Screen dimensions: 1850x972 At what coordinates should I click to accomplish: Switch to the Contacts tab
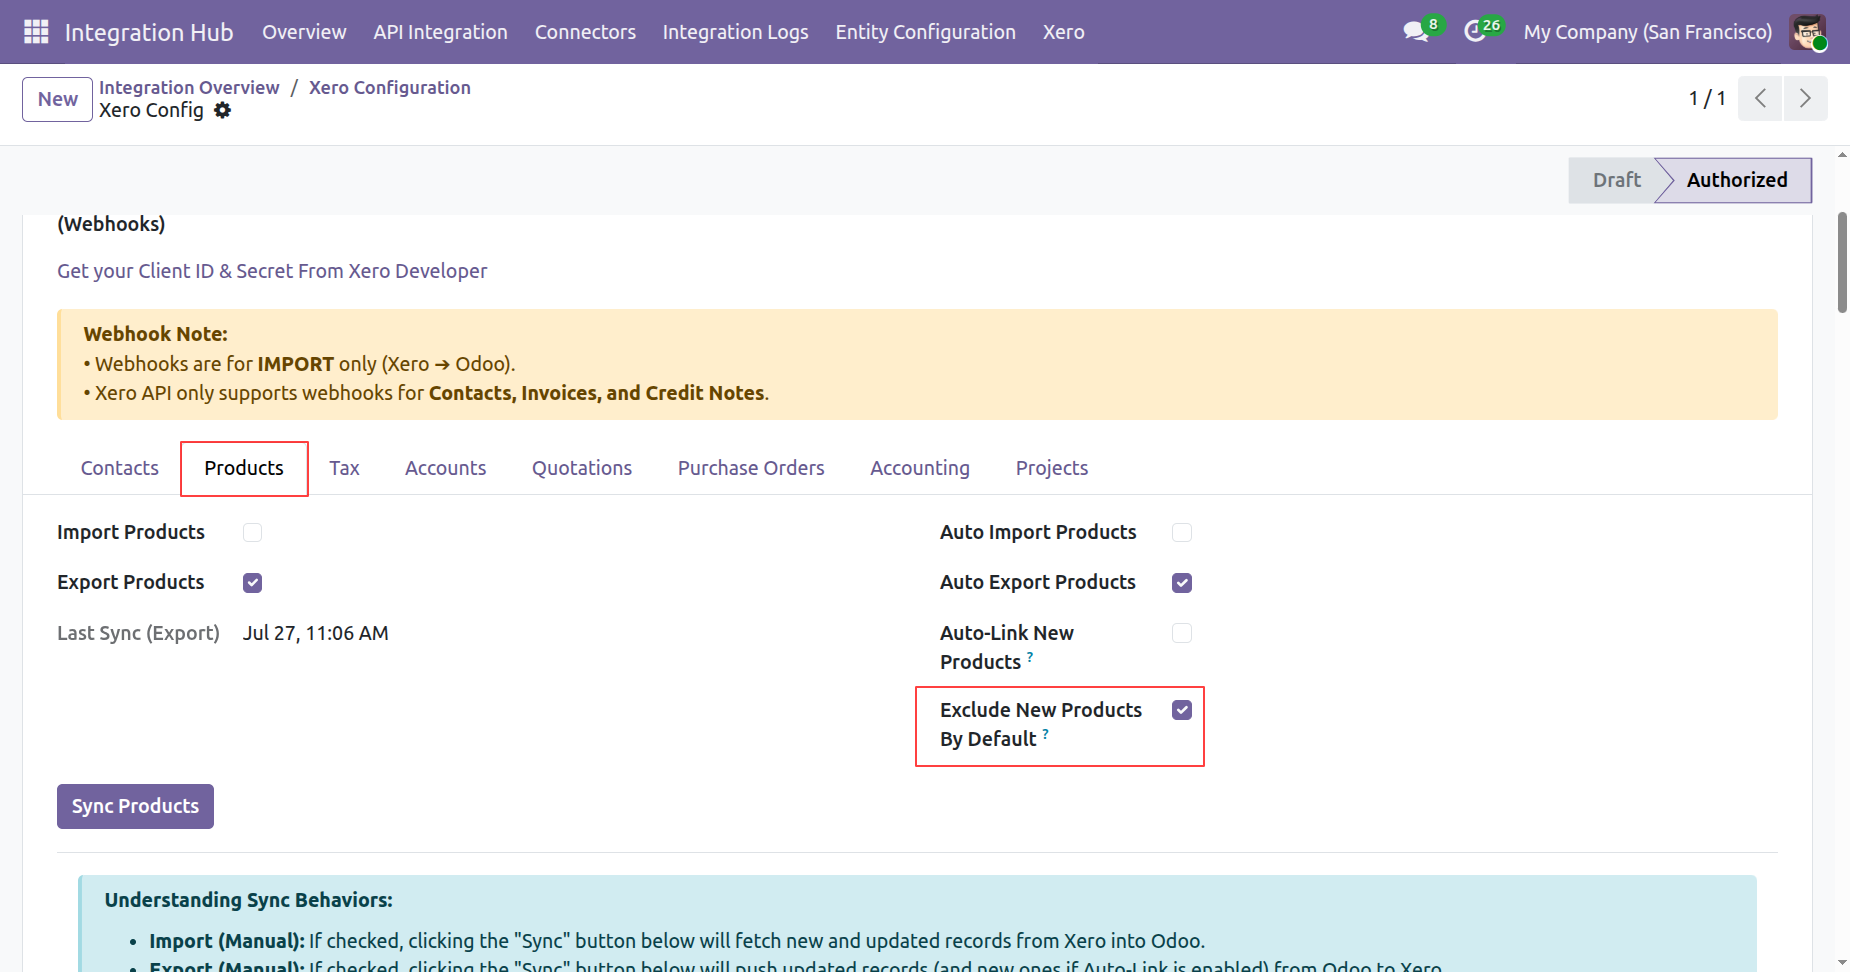(x=120, y=468)
